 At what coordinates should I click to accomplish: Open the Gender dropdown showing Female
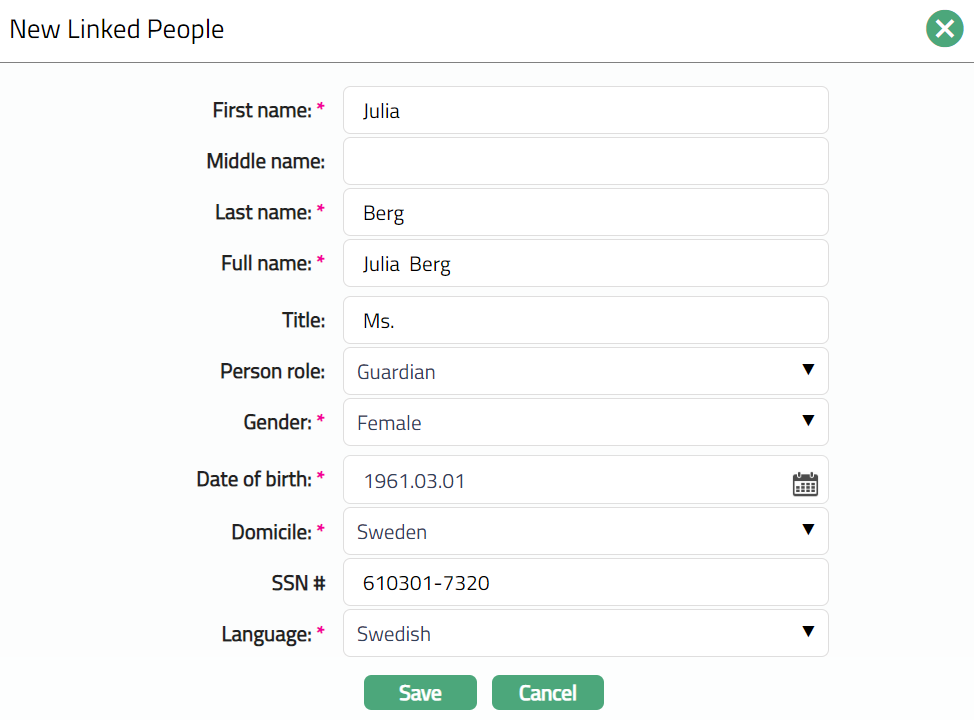coord(585,423)
